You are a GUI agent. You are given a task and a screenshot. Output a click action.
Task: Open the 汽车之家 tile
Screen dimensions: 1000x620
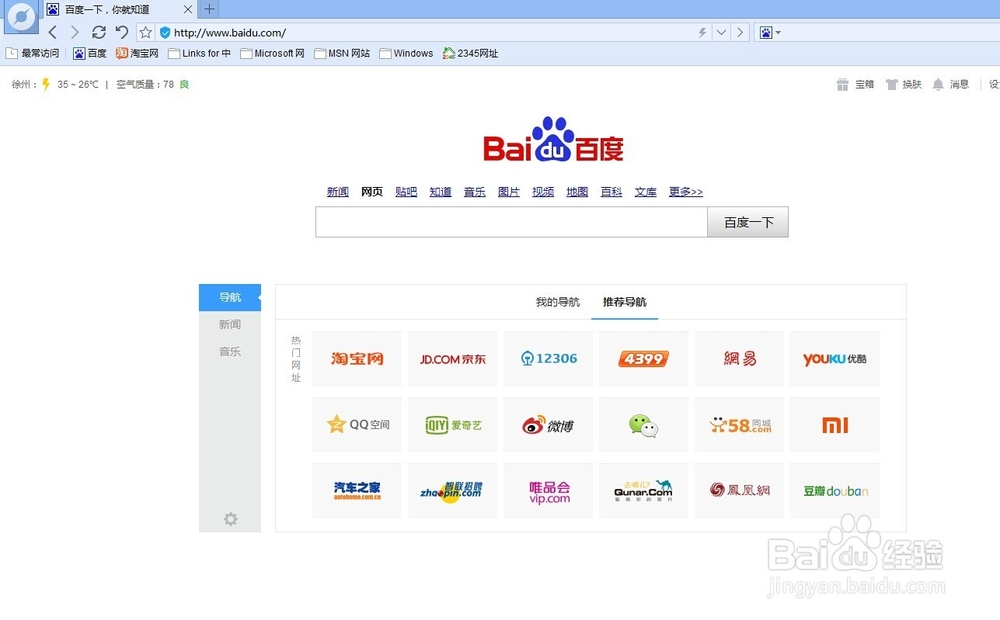pos(357,491)
